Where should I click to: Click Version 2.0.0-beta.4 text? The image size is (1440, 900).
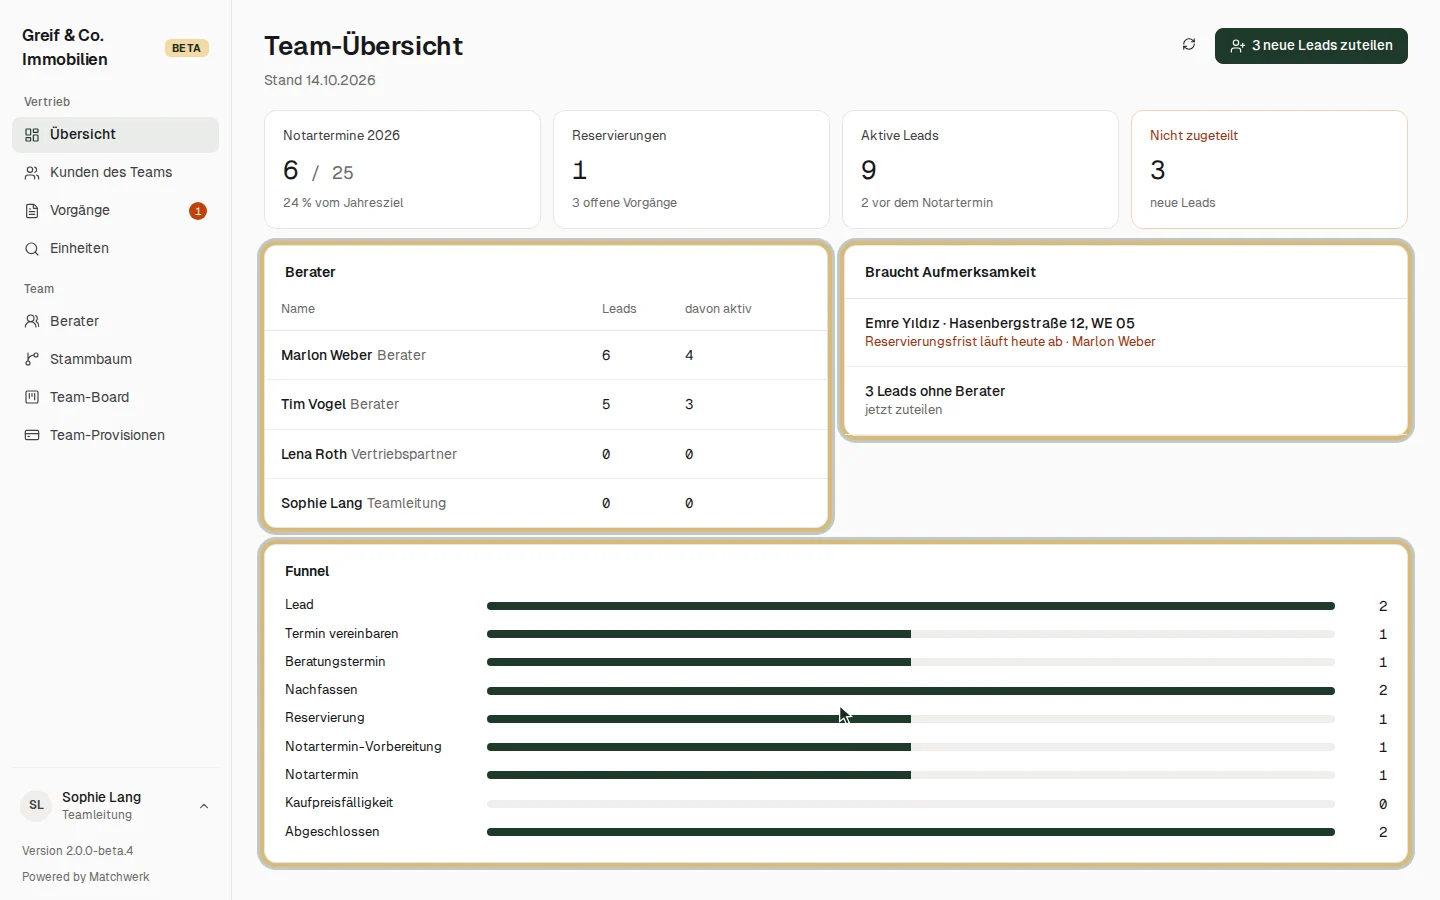click(78, 851)
